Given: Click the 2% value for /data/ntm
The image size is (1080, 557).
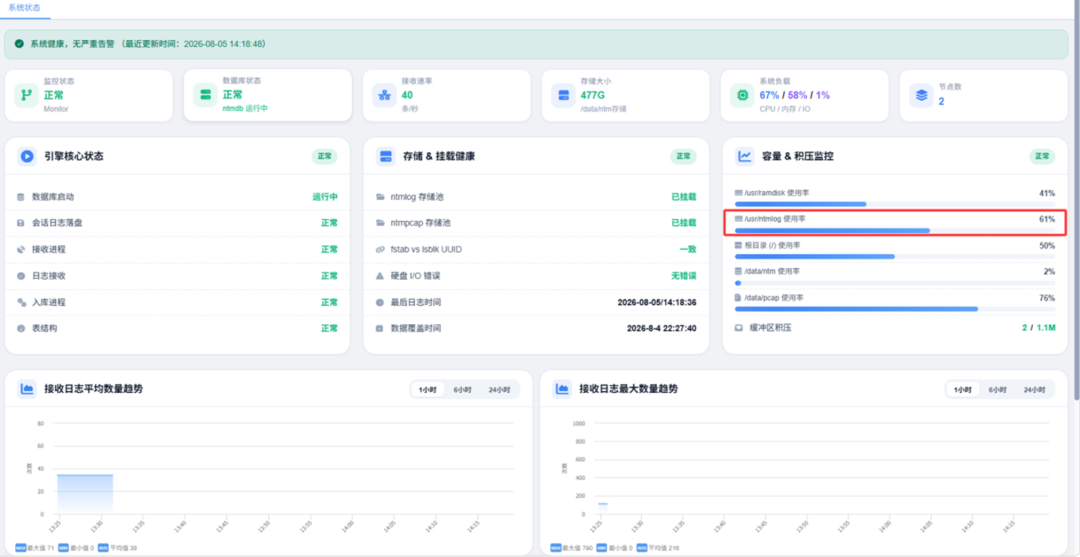Looking at the screenshot, I should [1049, 271].
